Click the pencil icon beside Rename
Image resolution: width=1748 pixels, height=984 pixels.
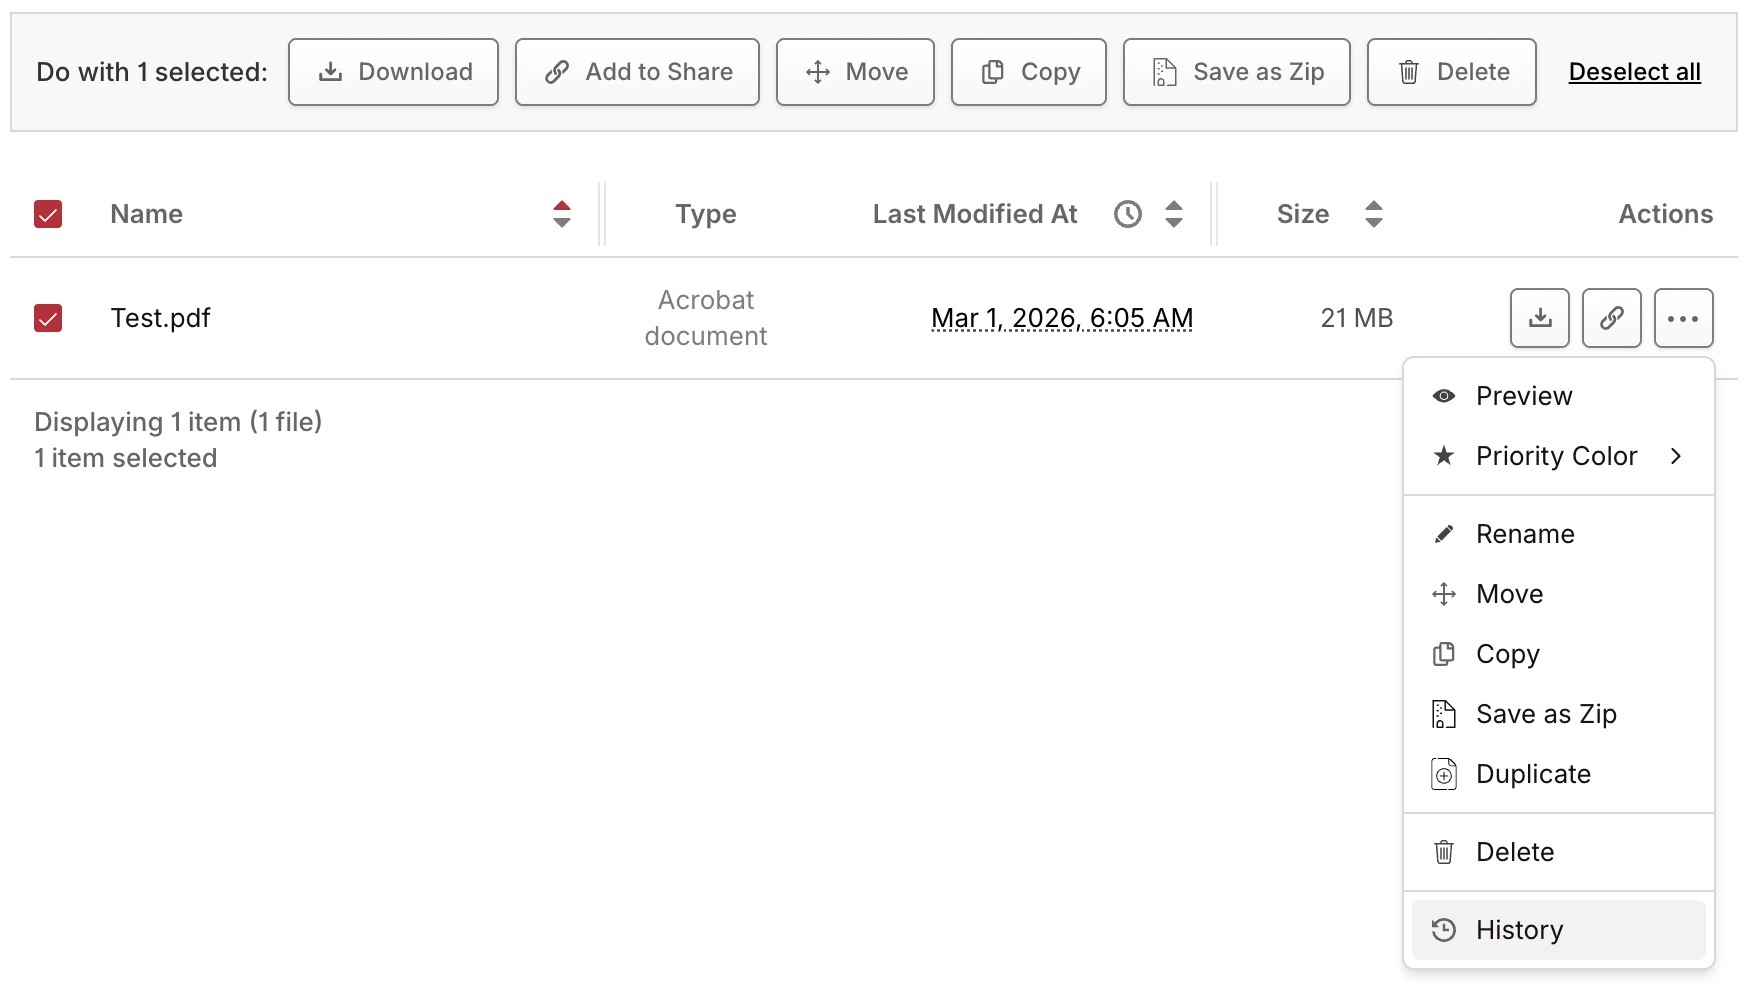coord(1444,534)
